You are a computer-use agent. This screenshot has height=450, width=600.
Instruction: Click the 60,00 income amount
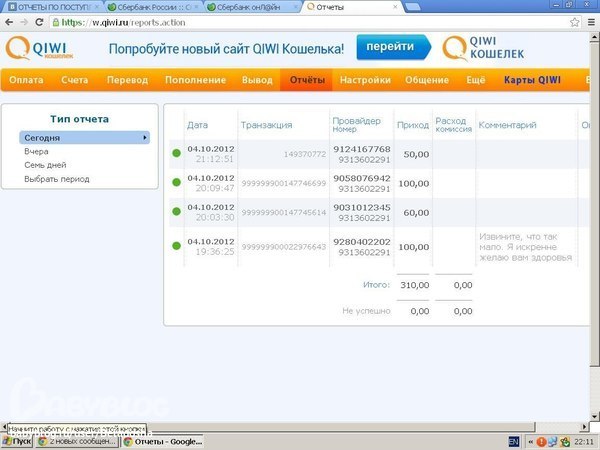416,212
